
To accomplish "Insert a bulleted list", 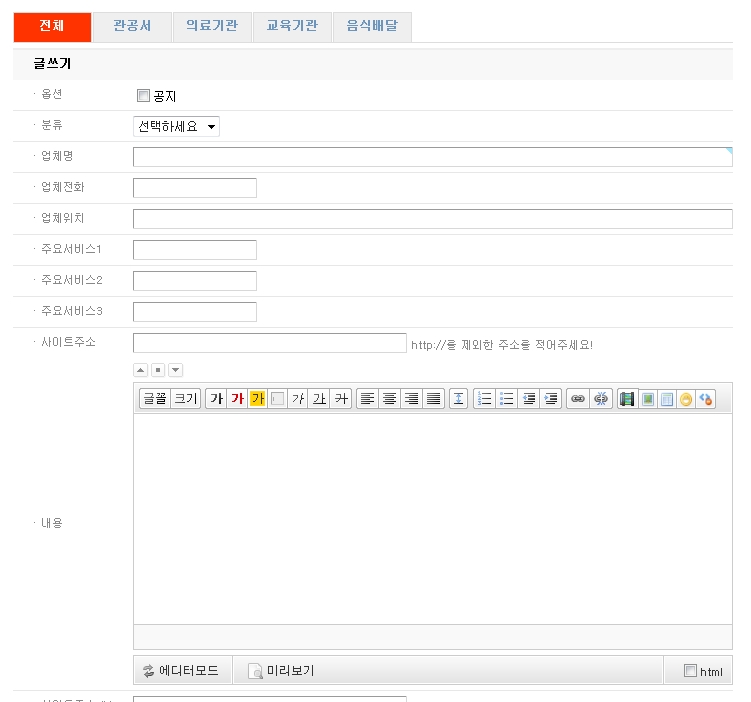I will [x=507, y=399].
